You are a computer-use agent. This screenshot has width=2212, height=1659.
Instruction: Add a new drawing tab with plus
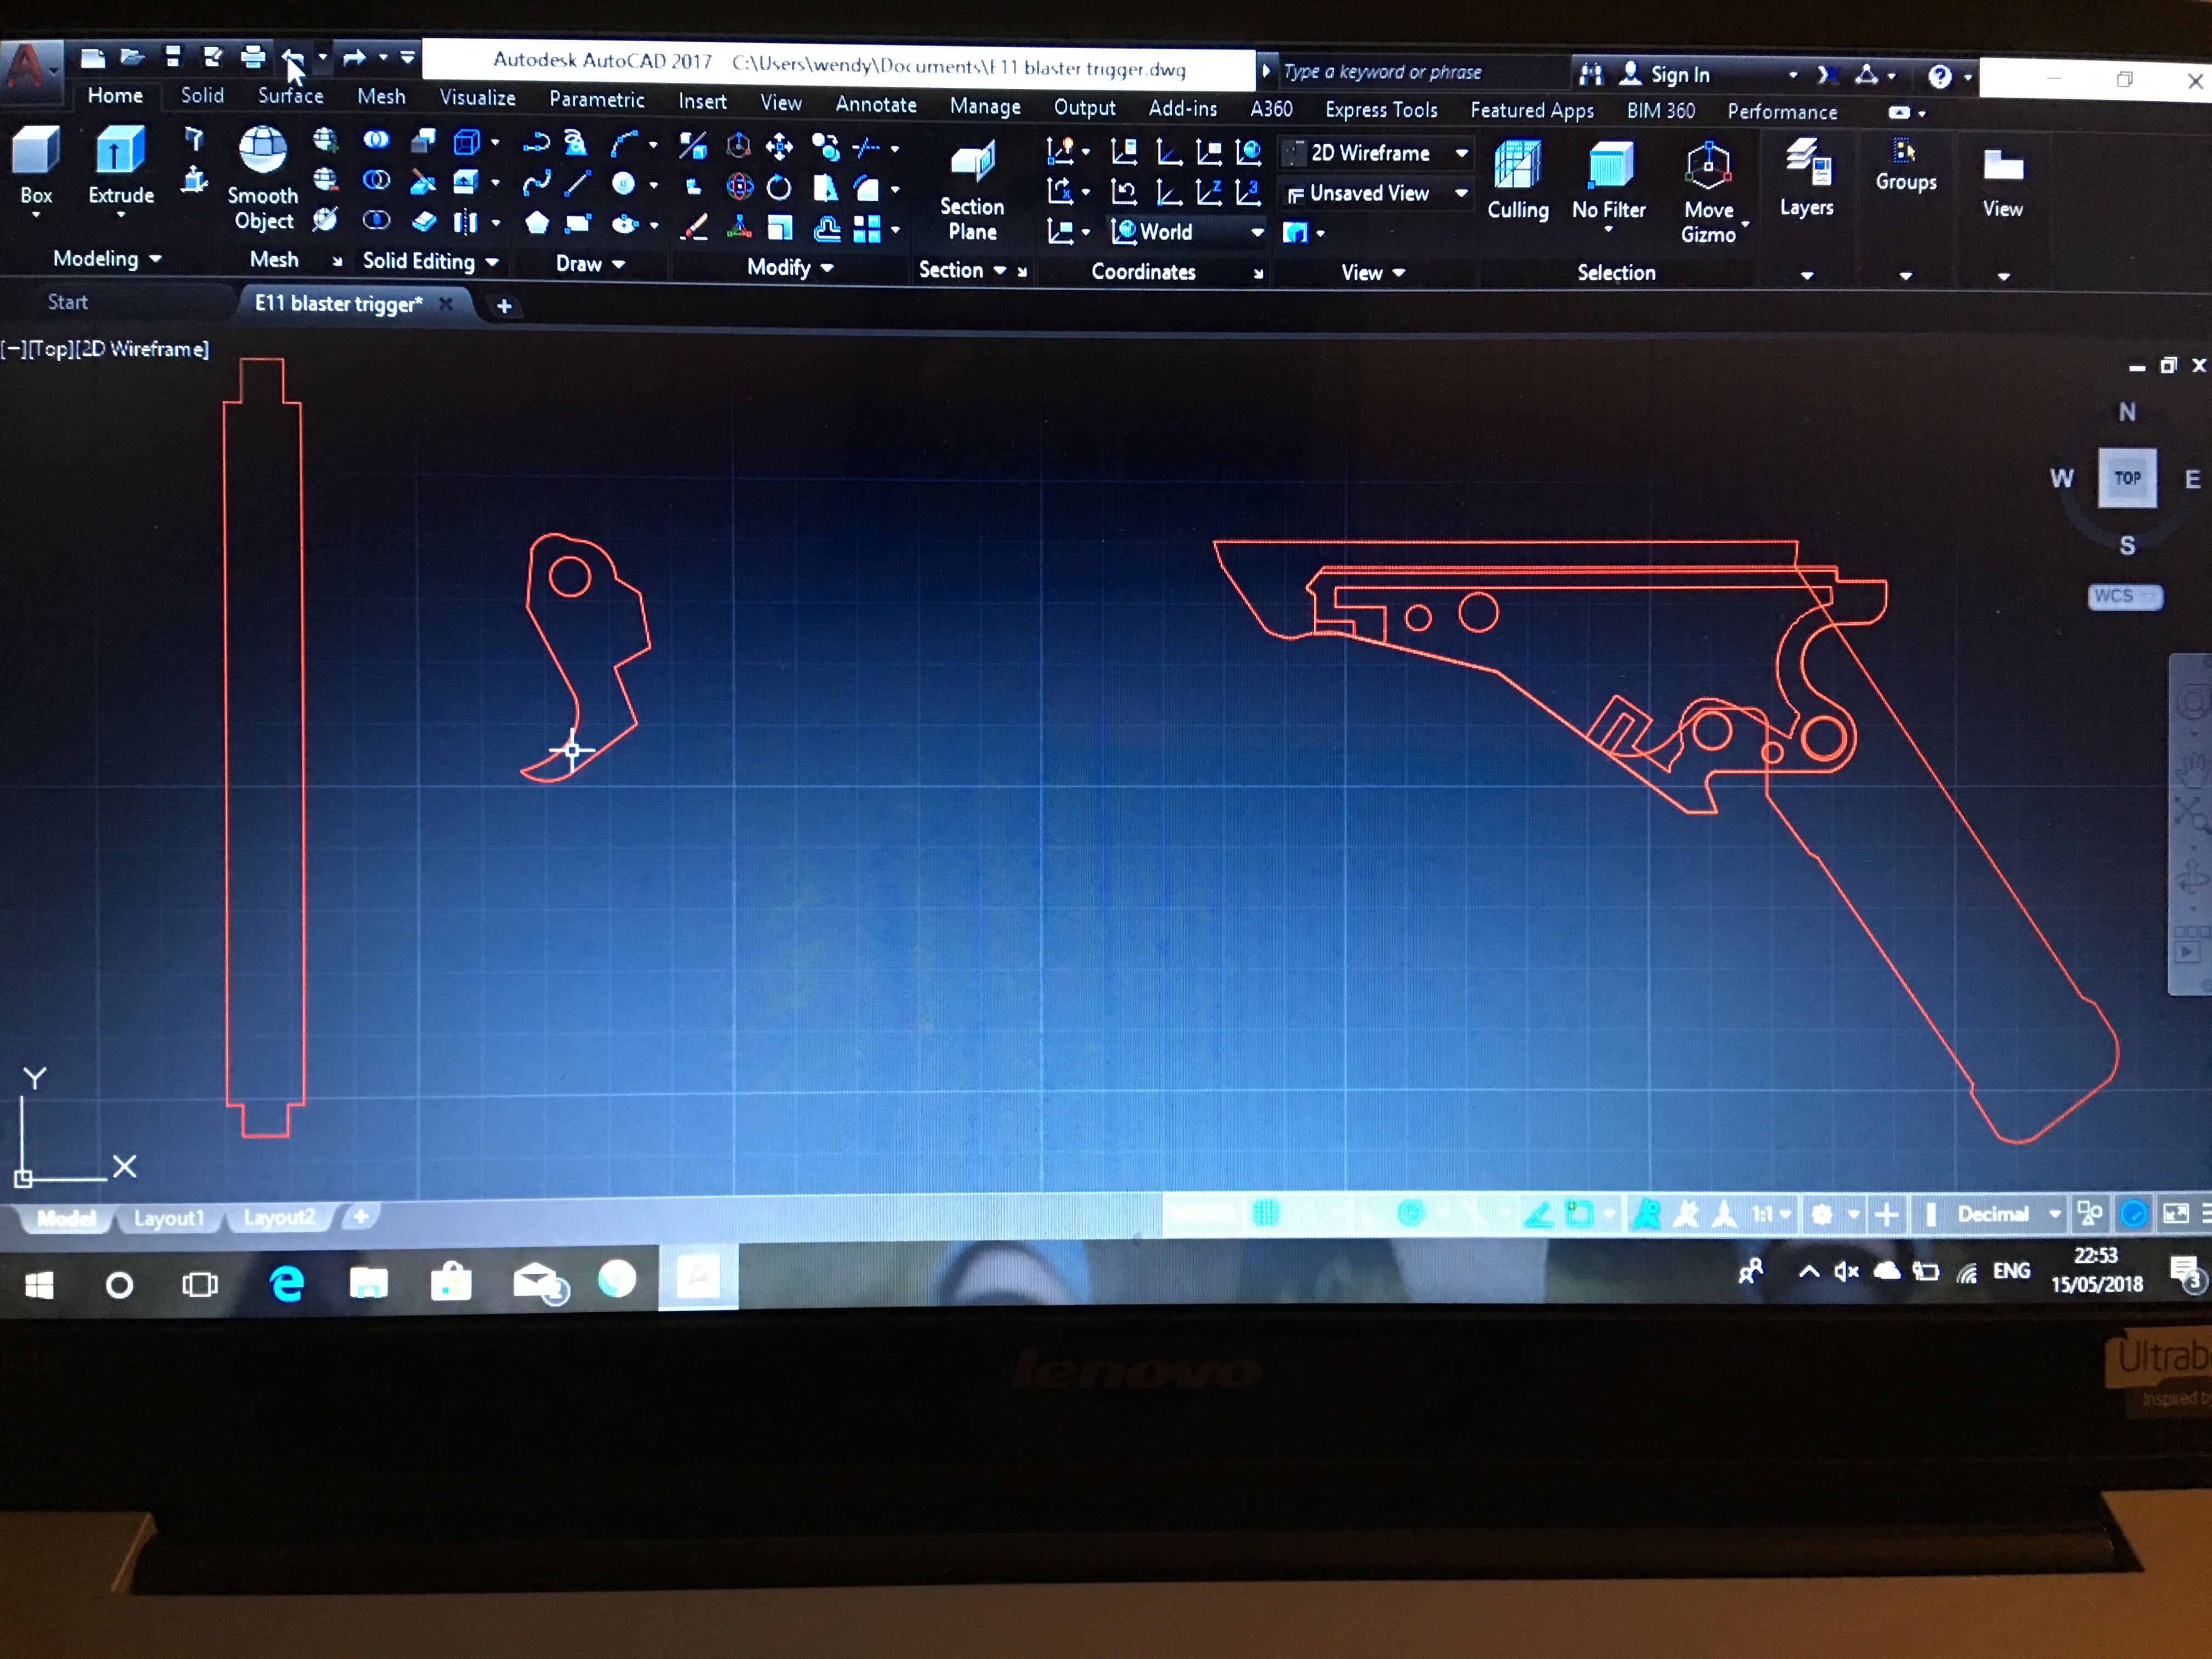point(504,306)
